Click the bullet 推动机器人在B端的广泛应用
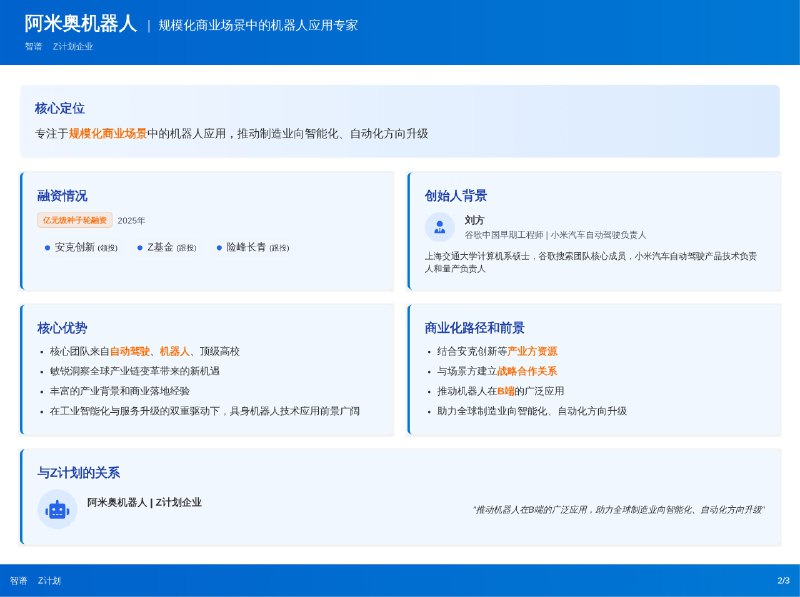This screenshot has height=597, width=800. [501, 391]
